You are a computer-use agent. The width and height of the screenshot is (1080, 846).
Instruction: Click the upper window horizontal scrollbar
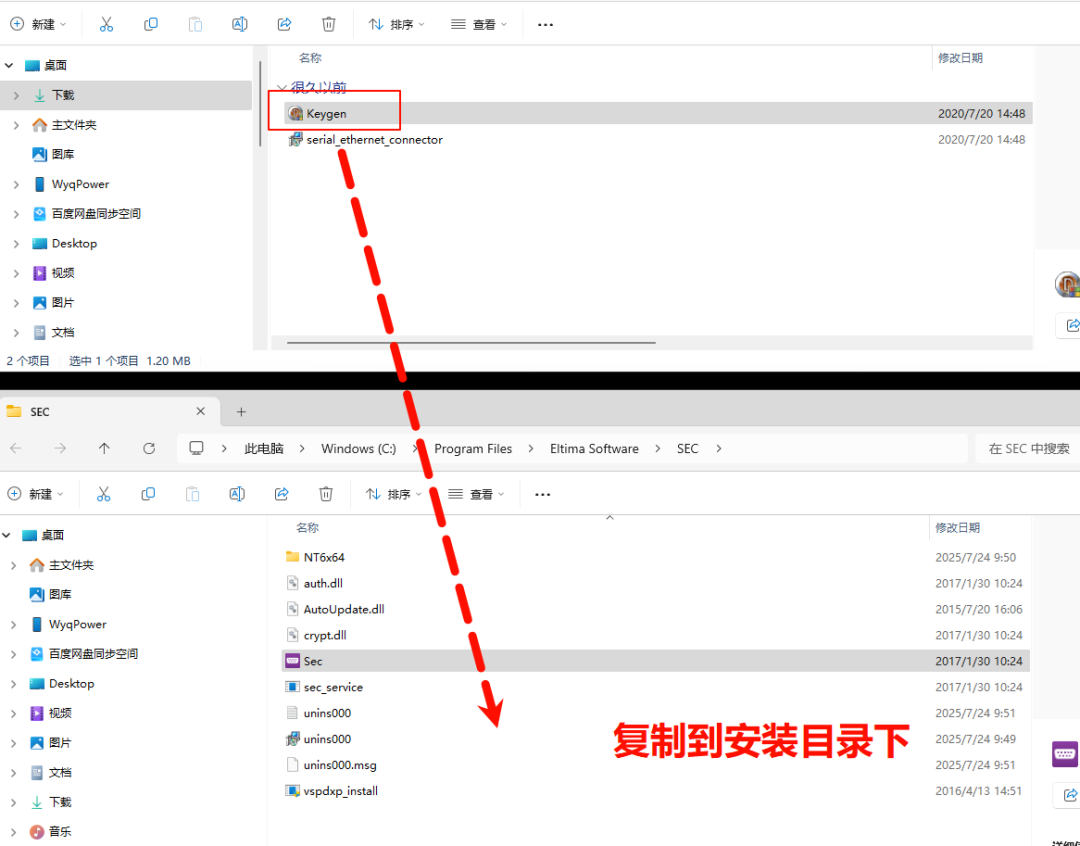(471, 342)
